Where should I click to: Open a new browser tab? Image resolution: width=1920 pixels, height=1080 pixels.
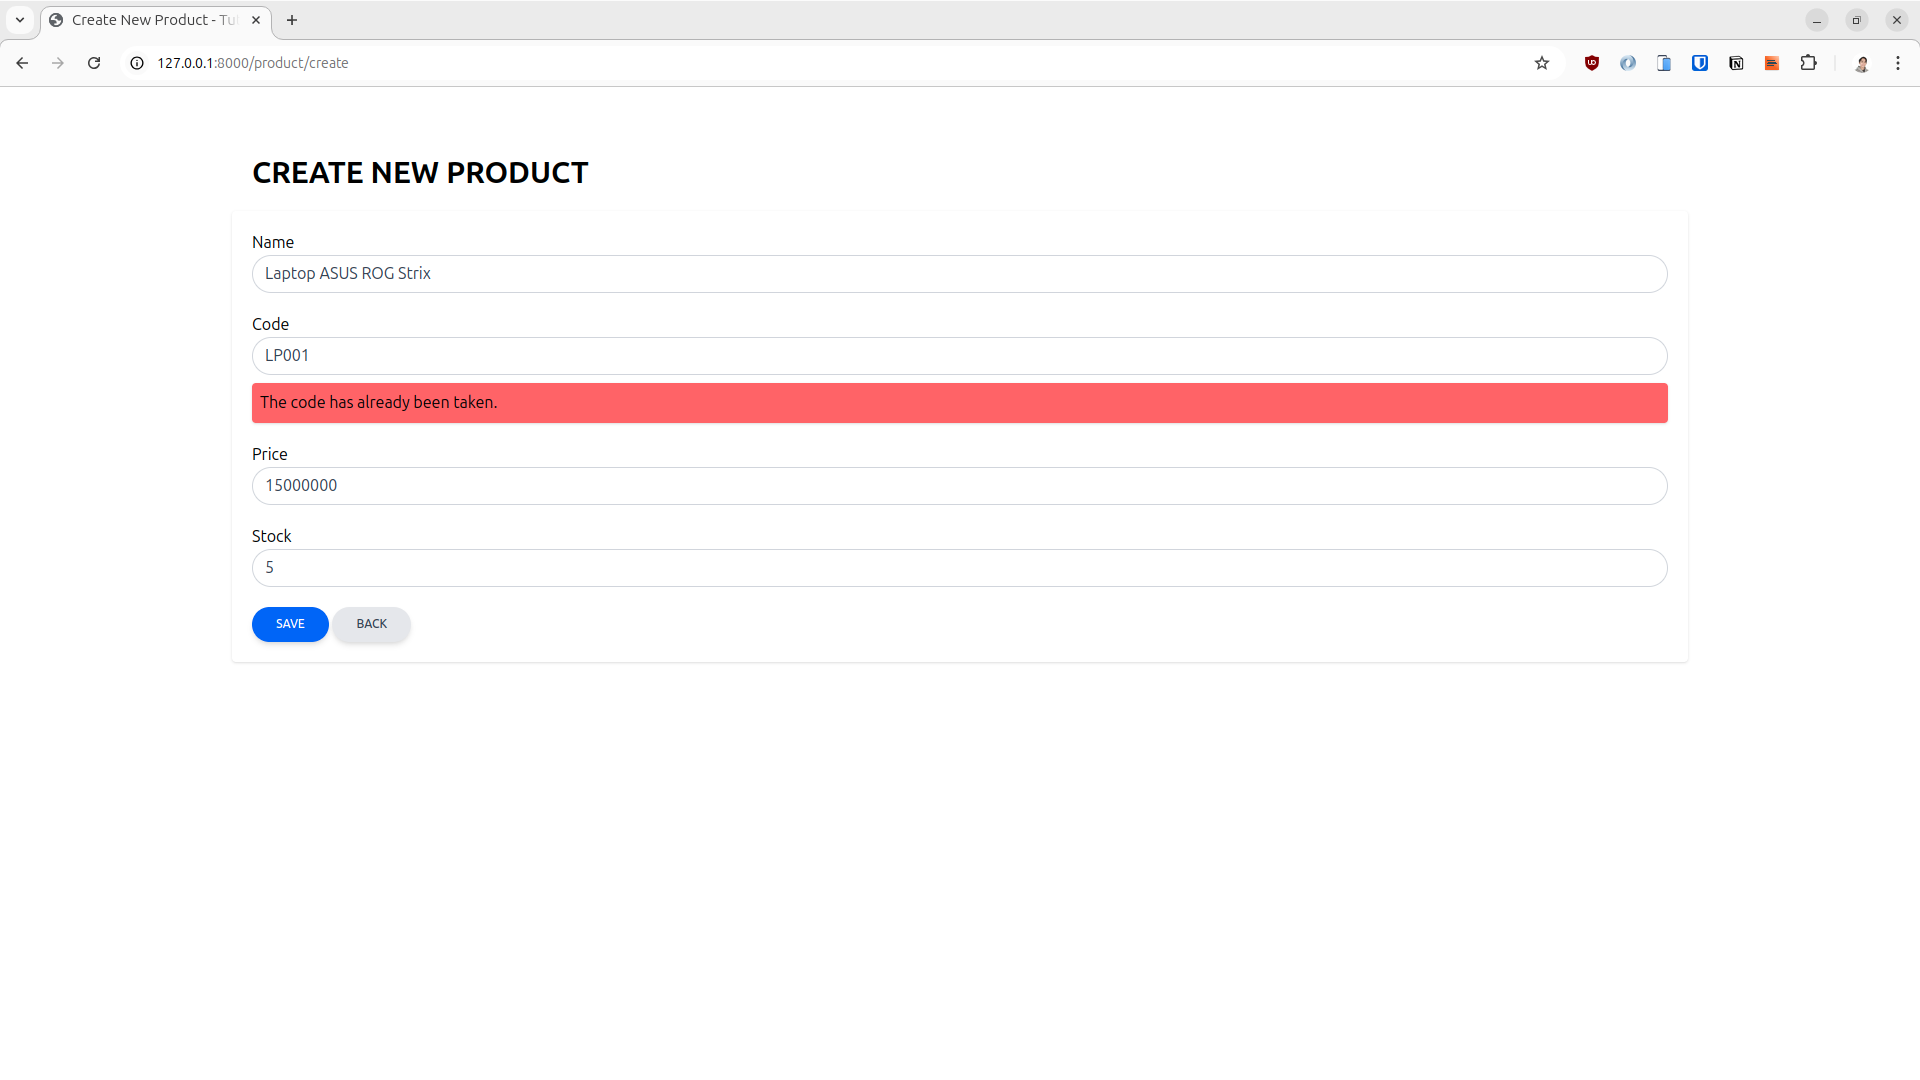click(x=292, y=20)
